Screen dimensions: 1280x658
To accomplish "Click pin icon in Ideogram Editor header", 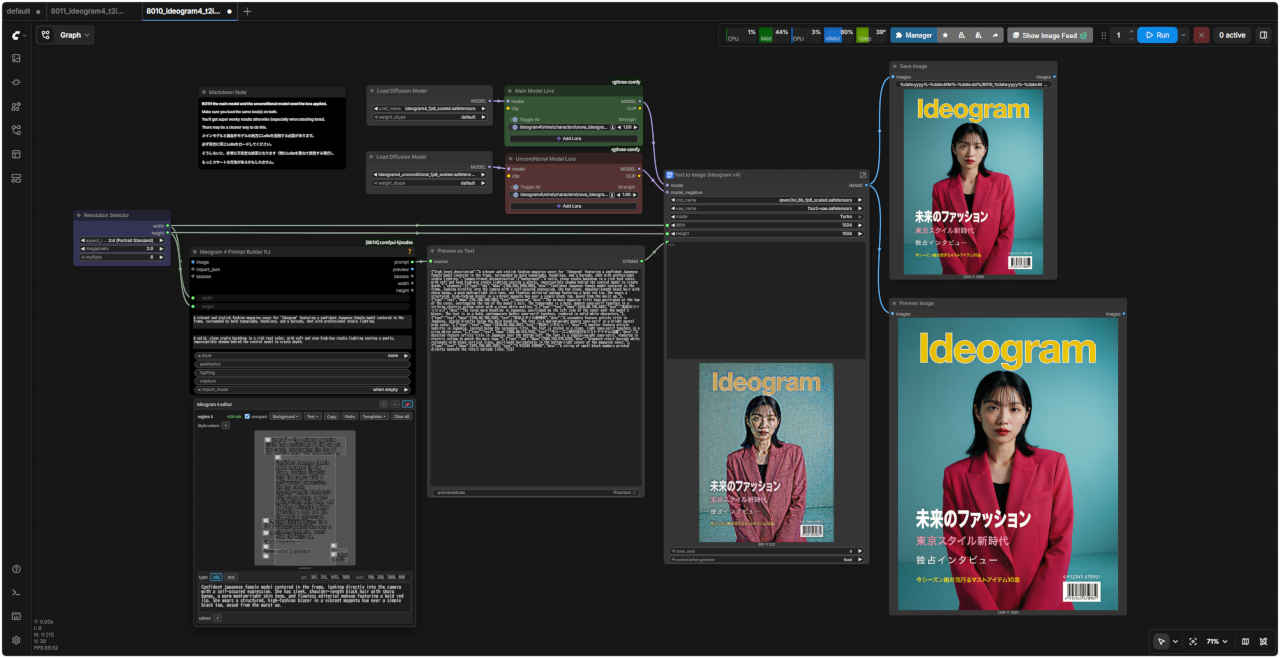I will (407, 404).
